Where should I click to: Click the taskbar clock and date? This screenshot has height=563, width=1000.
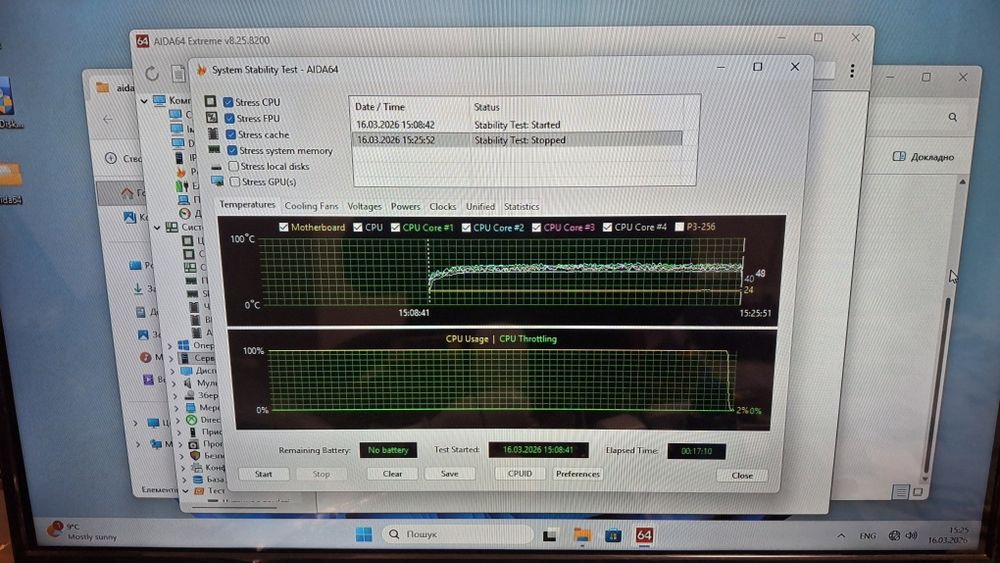tap(949, 535)
